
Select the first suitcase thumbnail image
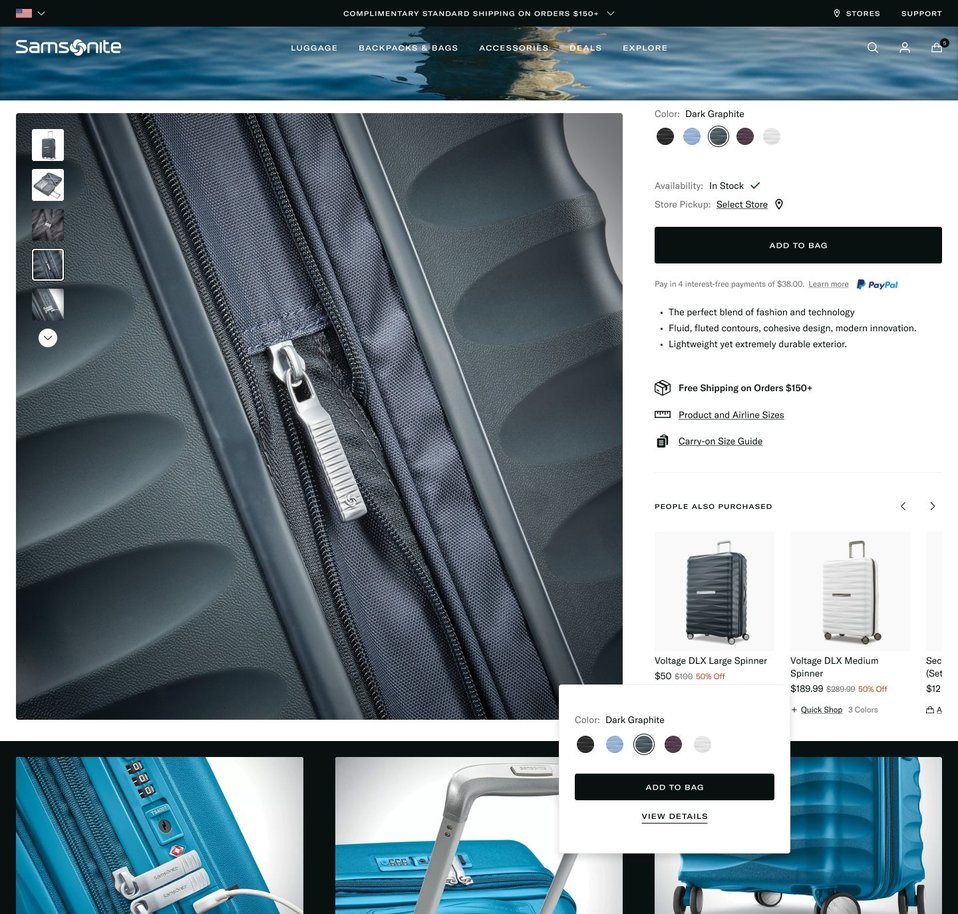click(x=48, y=145)
